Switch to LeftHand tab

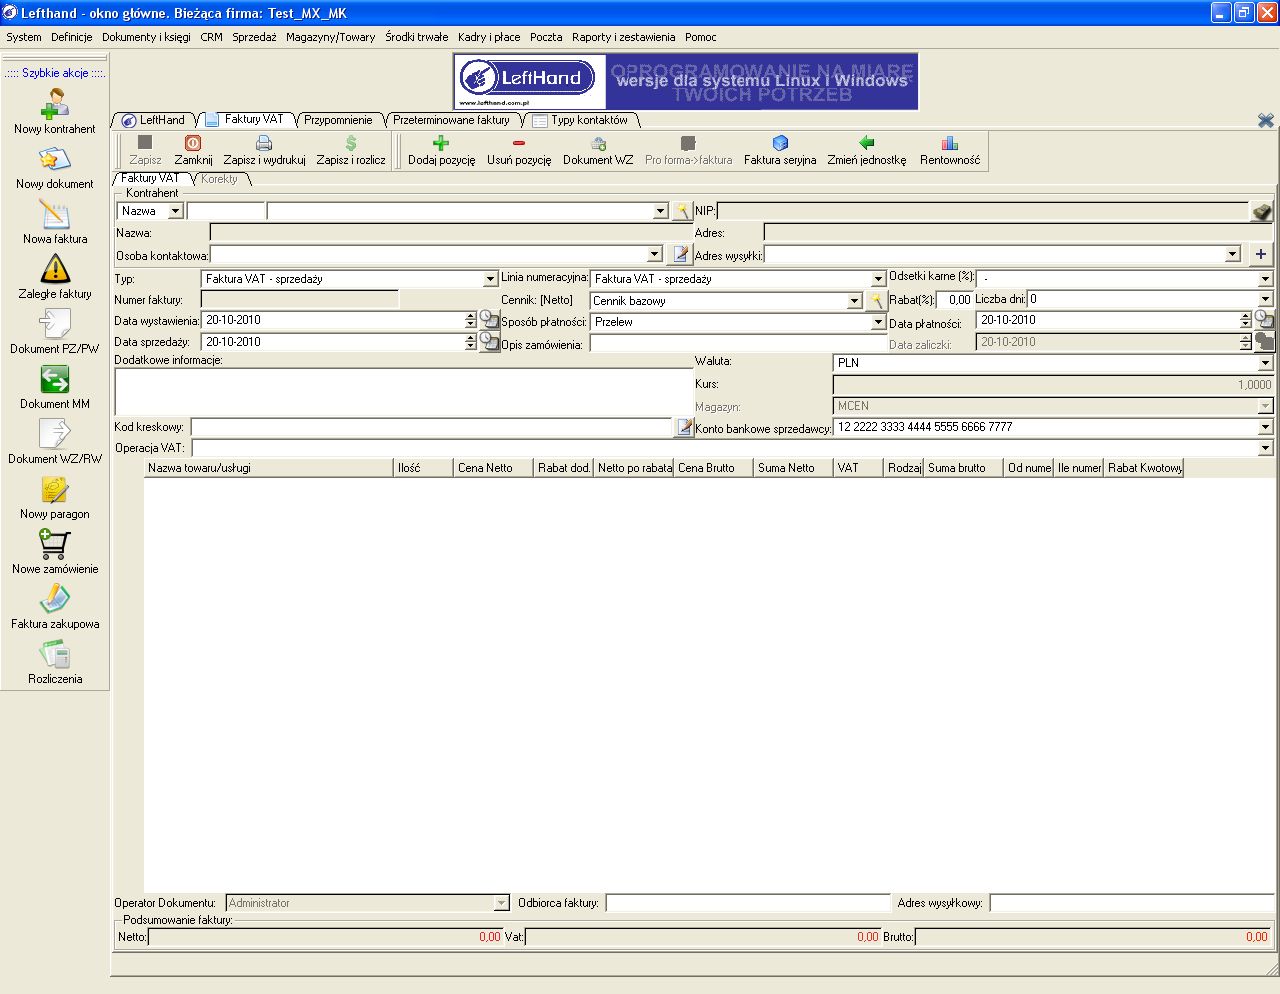[x=154, y=120]
